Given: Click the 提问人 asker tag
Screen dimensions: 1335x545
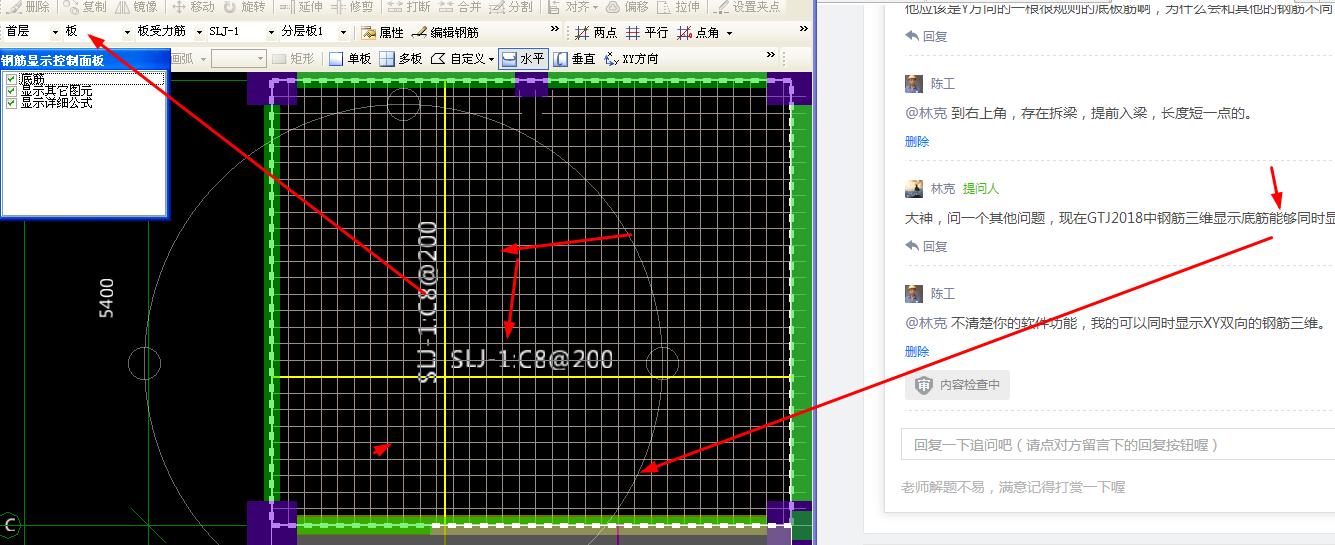Looking at the screenshot, I should pos(981,189).
